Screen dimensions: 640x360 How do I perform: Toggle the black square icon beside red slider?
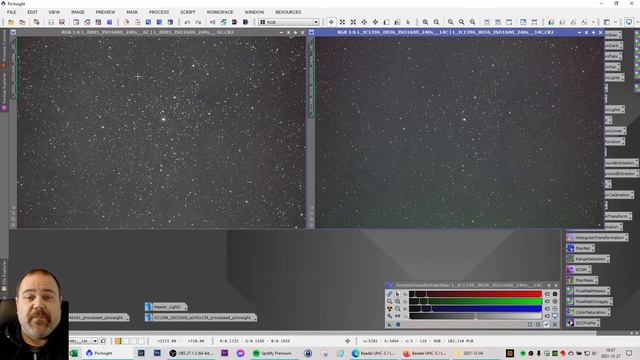555,294
